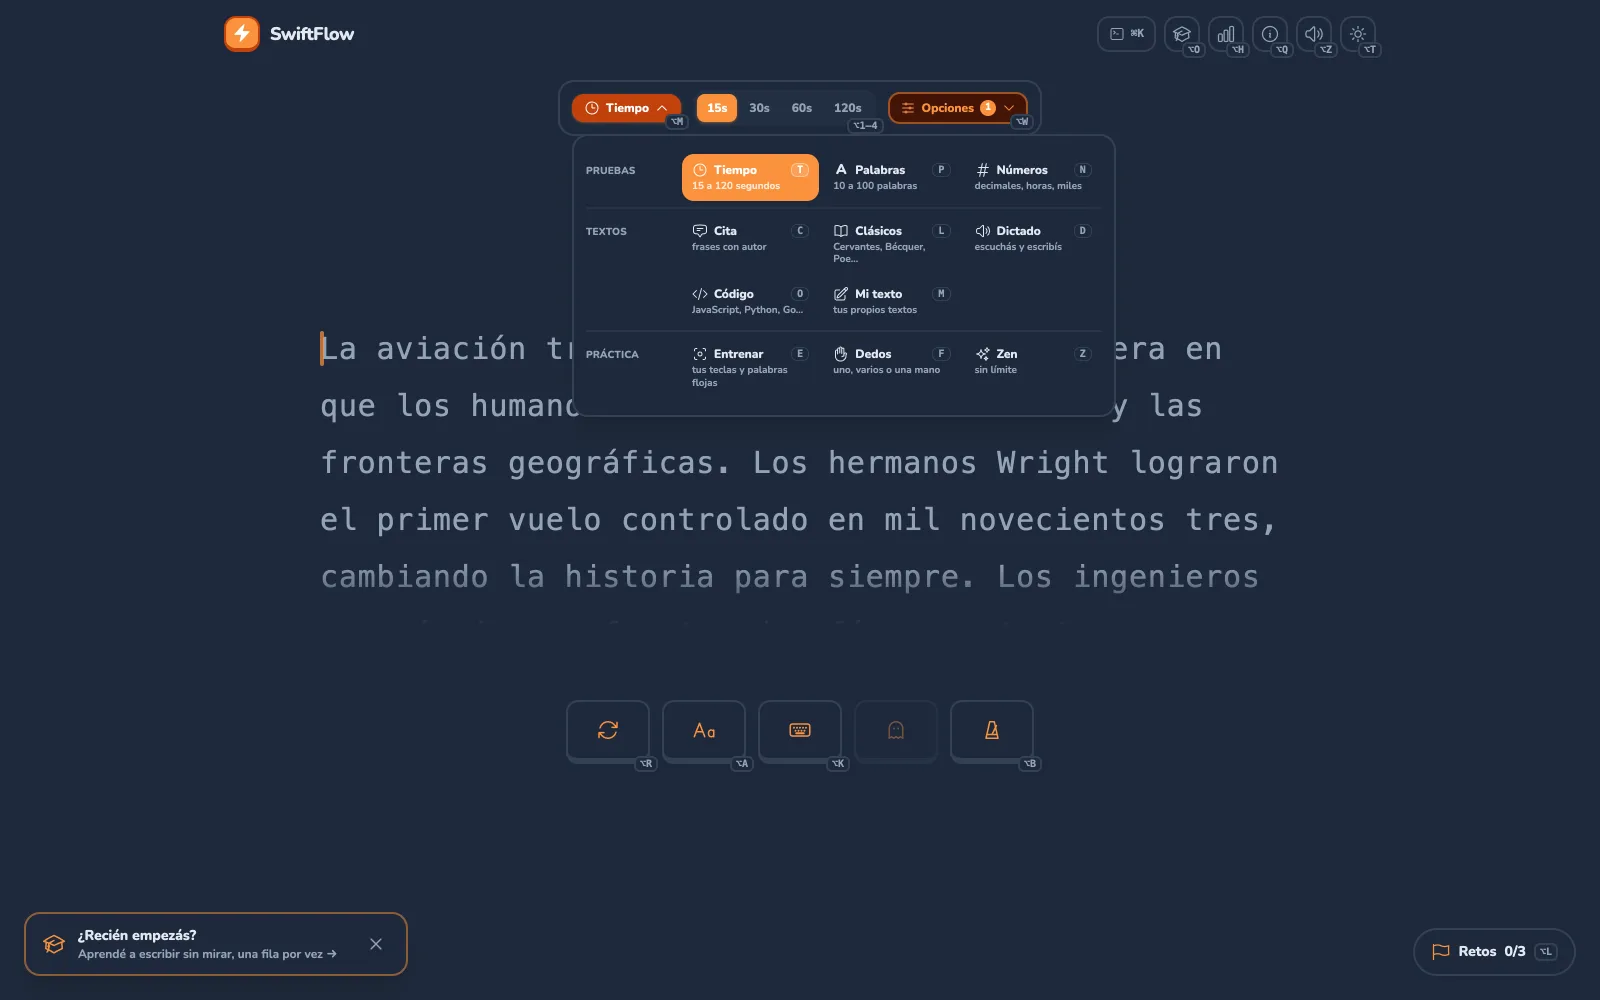Click the 'SwiftFlow' brand name text
The height and width of the screenshot is (1000, 1600).
click(x=312, y=34)
